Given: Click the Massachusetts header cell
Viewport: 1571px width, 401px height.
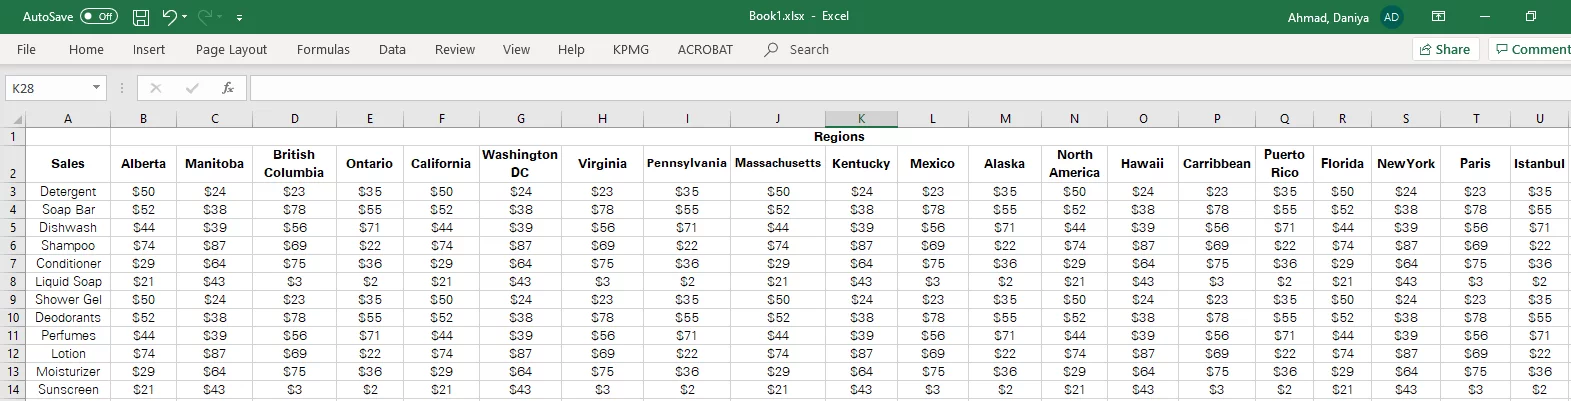Looking at the screenshot, I should (x=778, y=163).
